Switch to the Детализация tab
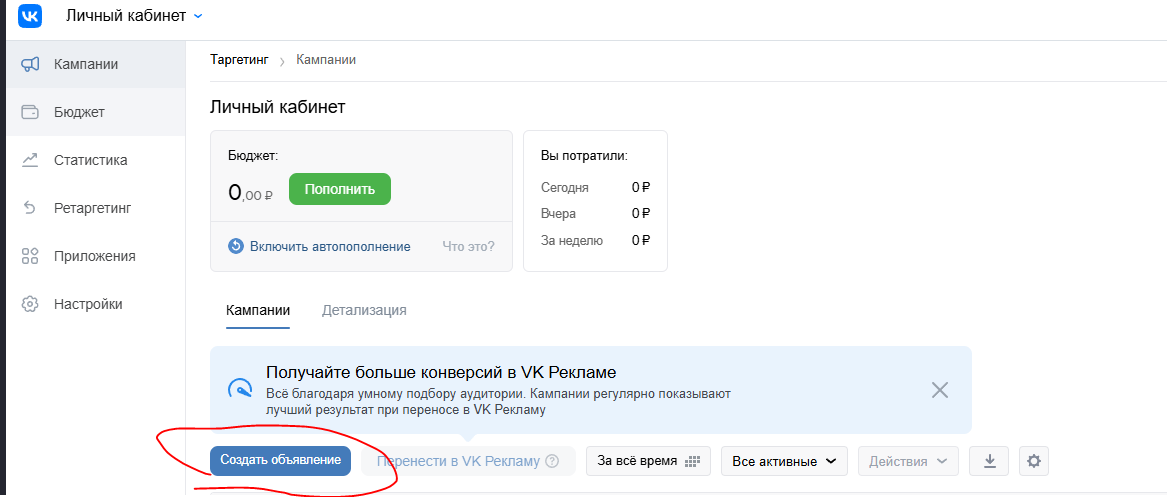Screen dimensions: 1167x497 [x=364, y=310]
